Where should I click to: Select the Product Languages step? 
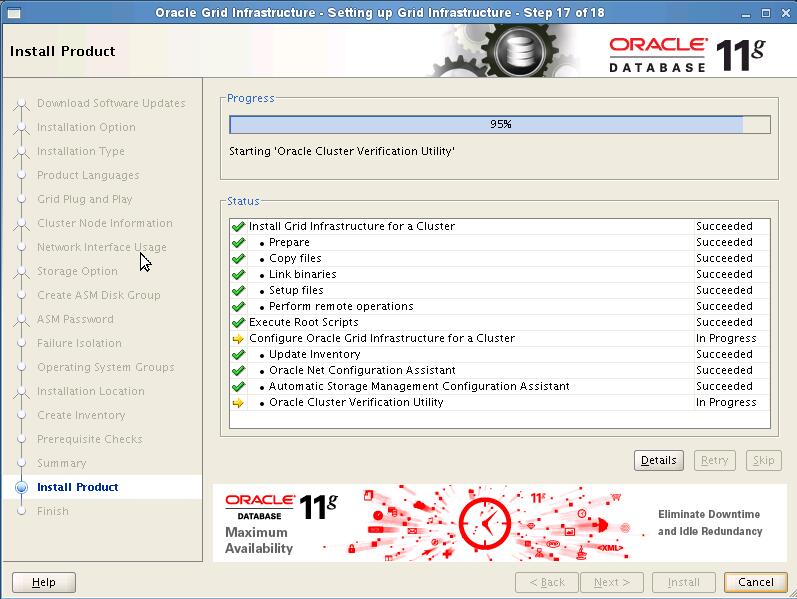[x=88, y=175]
